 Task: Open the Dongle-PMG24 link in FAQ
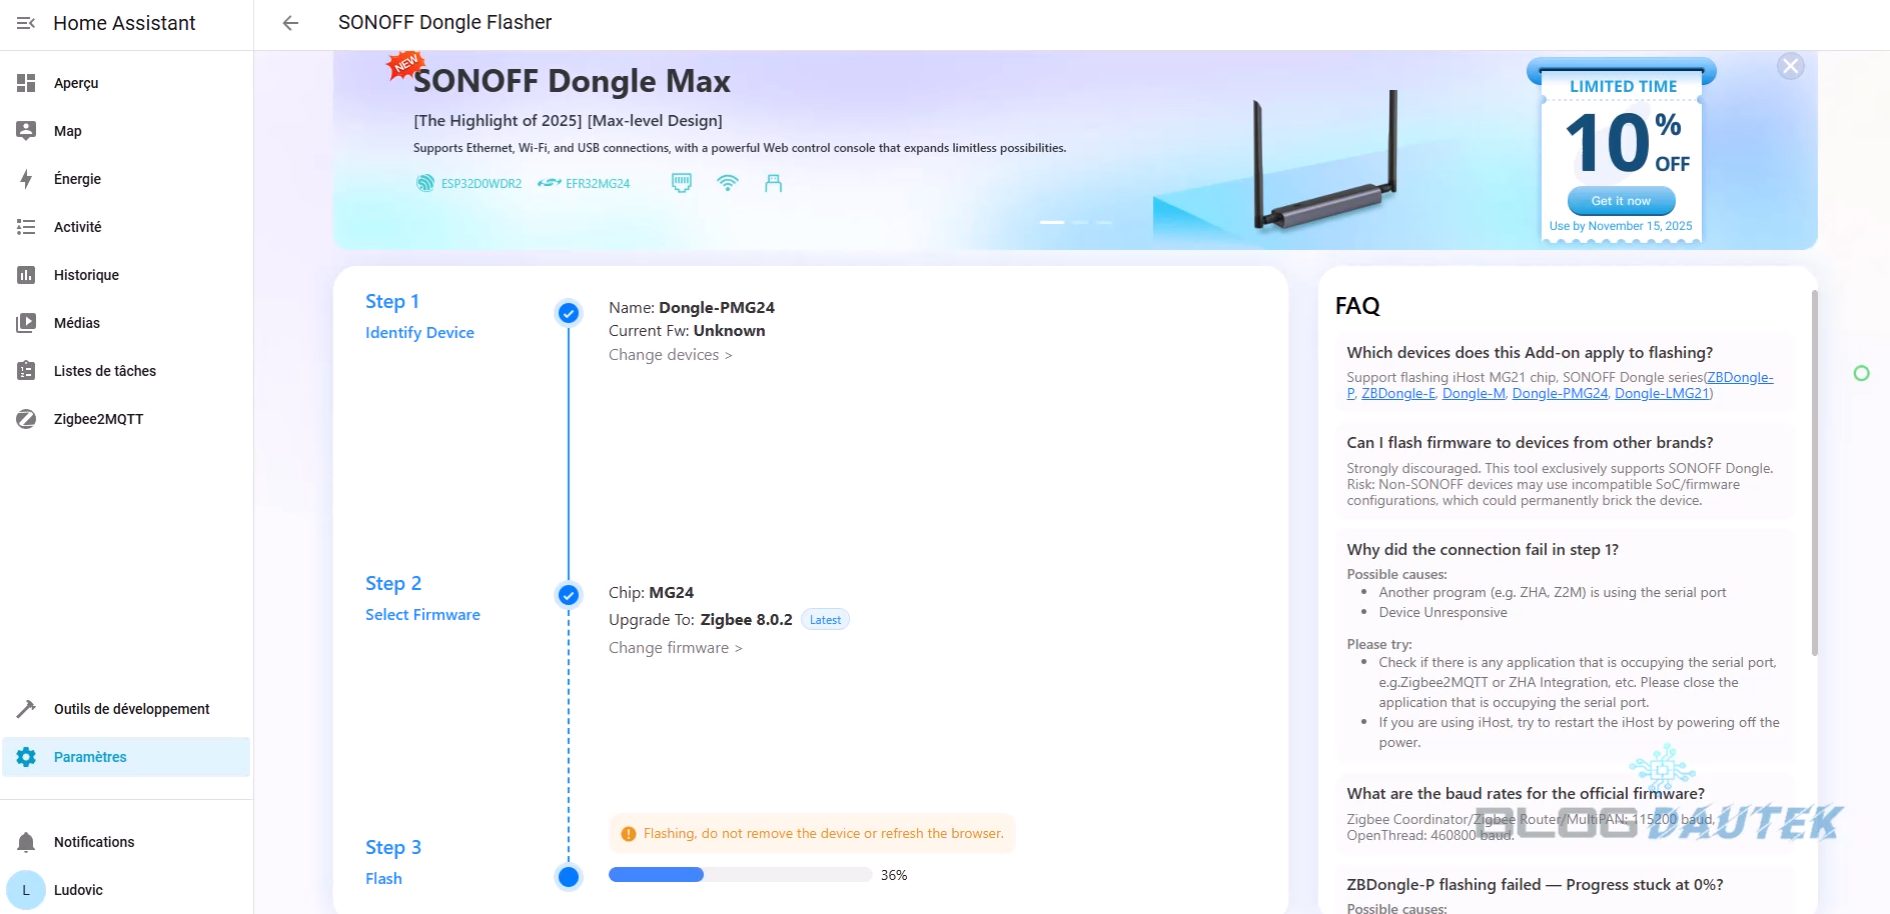pyautogui.click(x=1559, y=394)
